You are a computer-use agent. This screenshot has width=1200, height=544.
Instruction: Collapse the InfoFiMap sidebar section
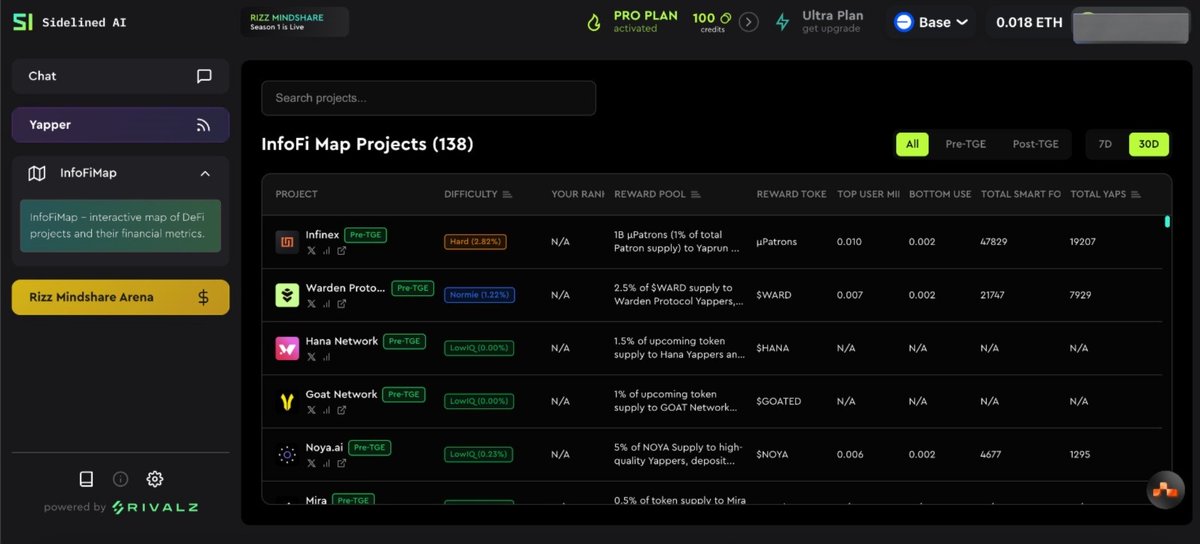205,173
